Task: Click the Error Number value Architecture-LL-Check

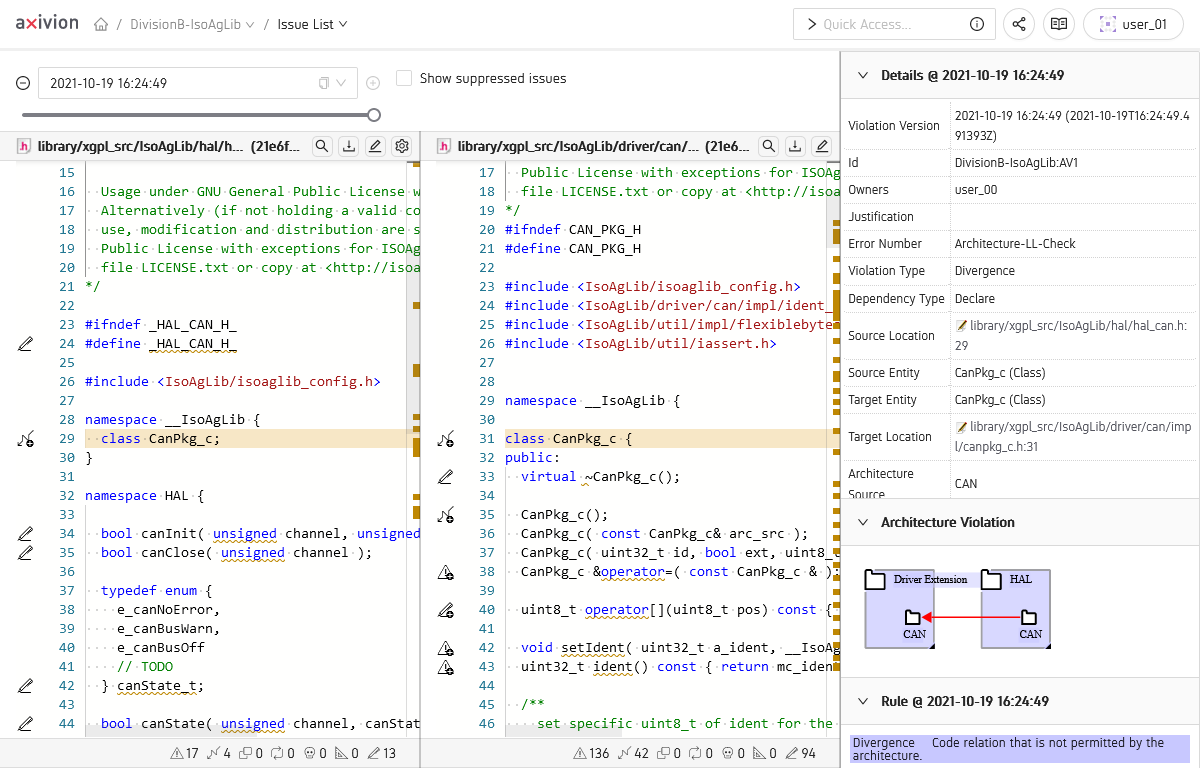Action: coord(1014,244)
